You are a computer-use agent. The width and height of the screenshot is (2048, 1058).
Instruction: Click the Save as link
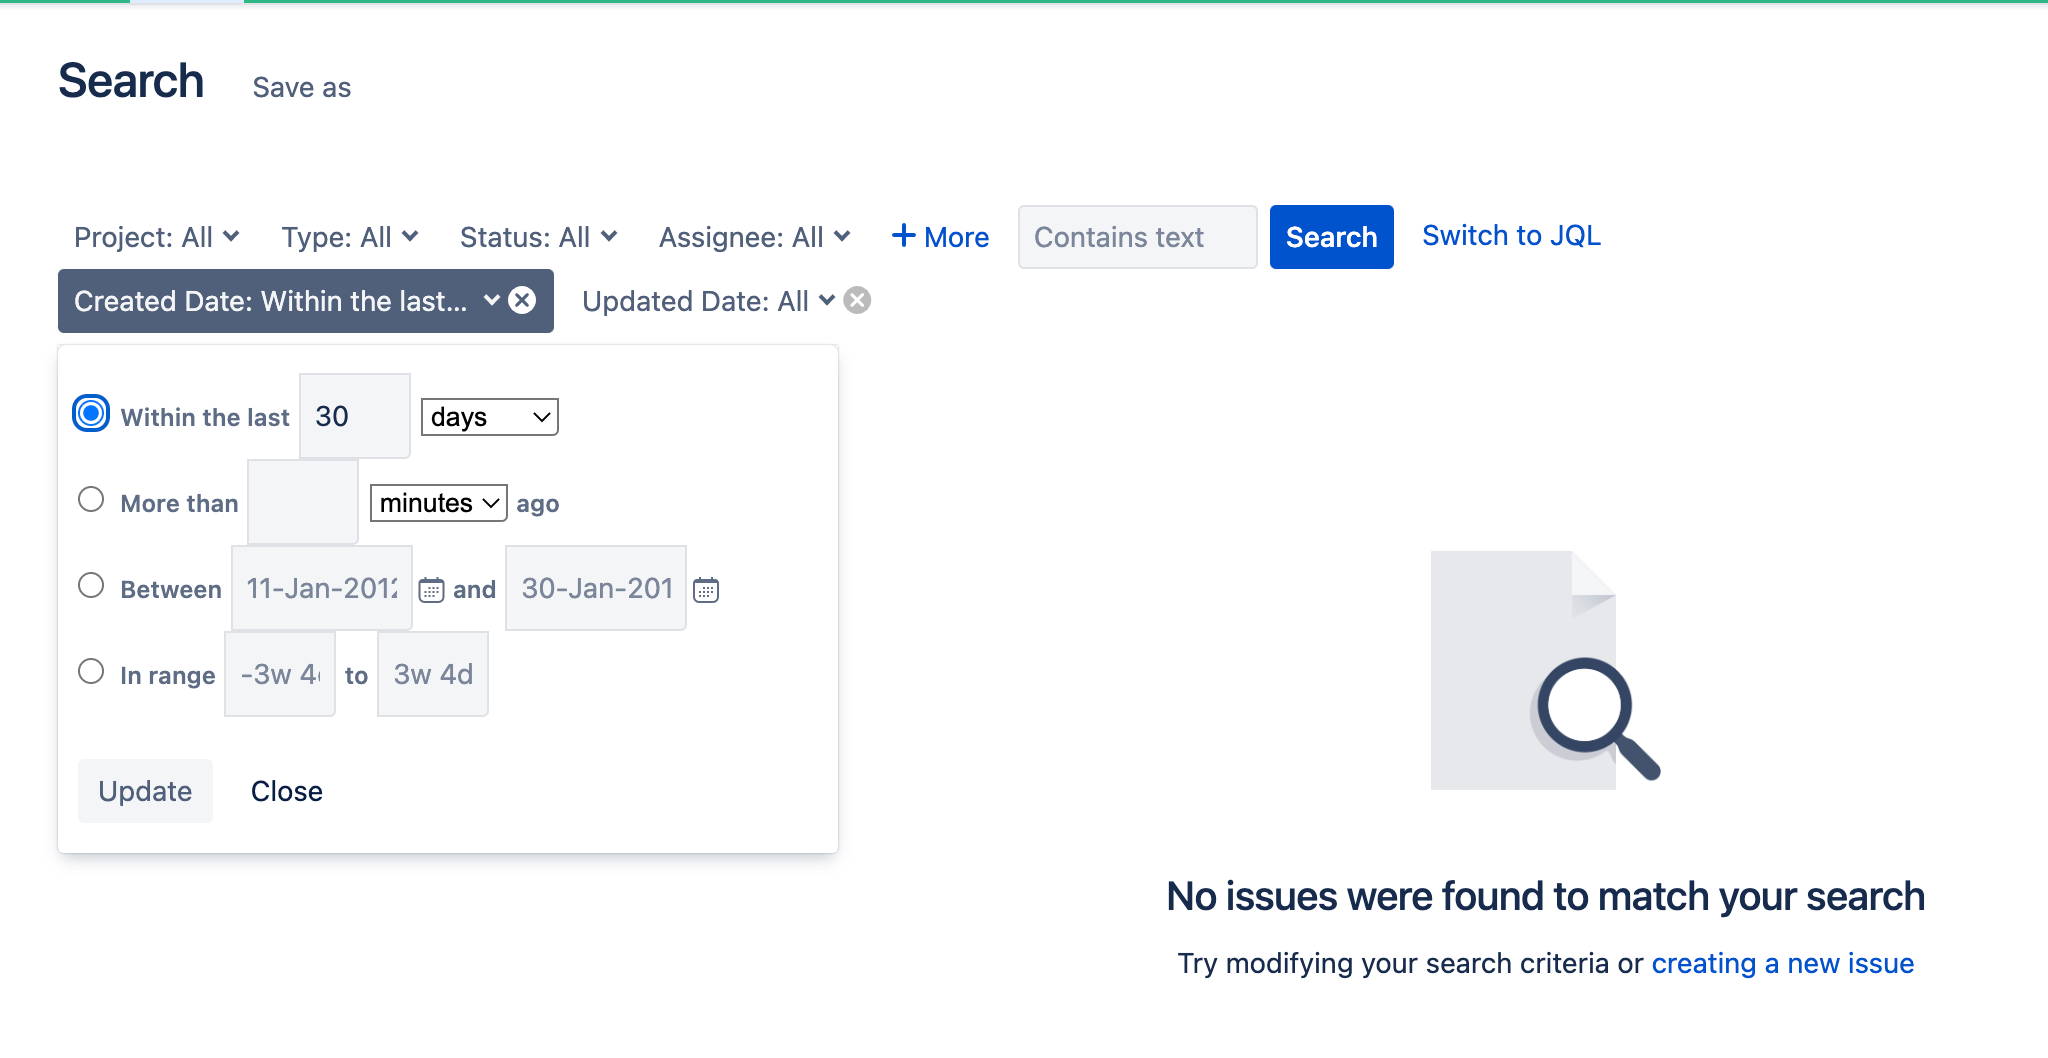pyautogui.click(x=301, y=87)
